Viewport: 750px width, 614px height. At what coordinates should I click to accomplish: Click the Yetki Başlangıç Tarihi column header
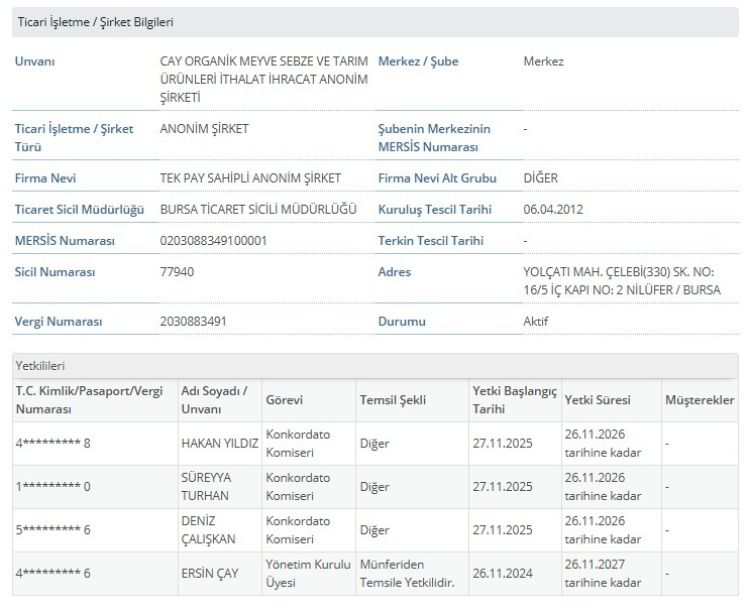click(x=513, y=400)
